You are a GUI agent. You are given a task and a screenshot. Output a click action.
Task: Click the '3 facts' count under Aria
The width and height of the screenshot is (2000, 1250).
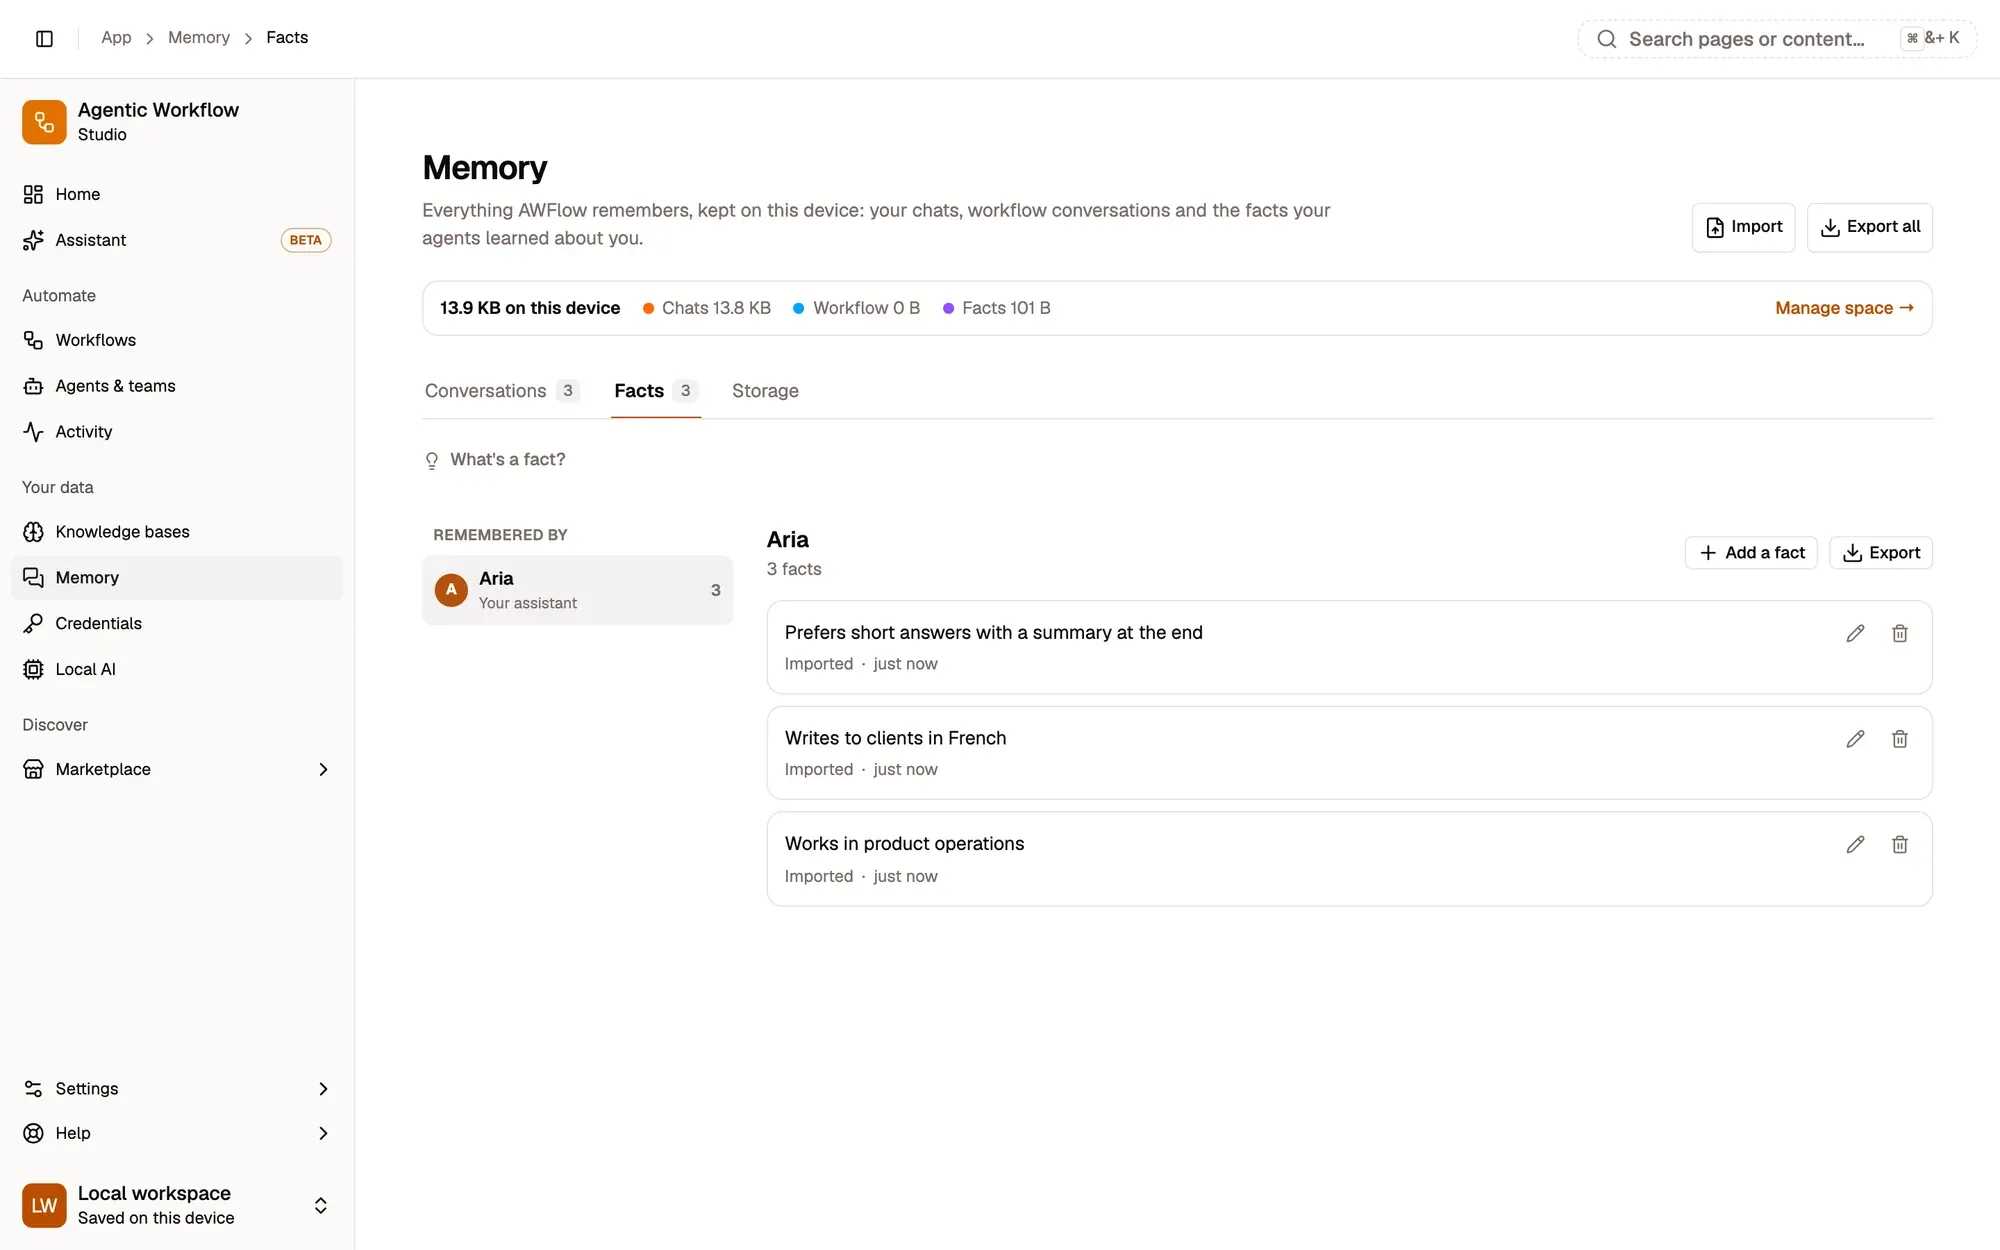pos(794,569)
